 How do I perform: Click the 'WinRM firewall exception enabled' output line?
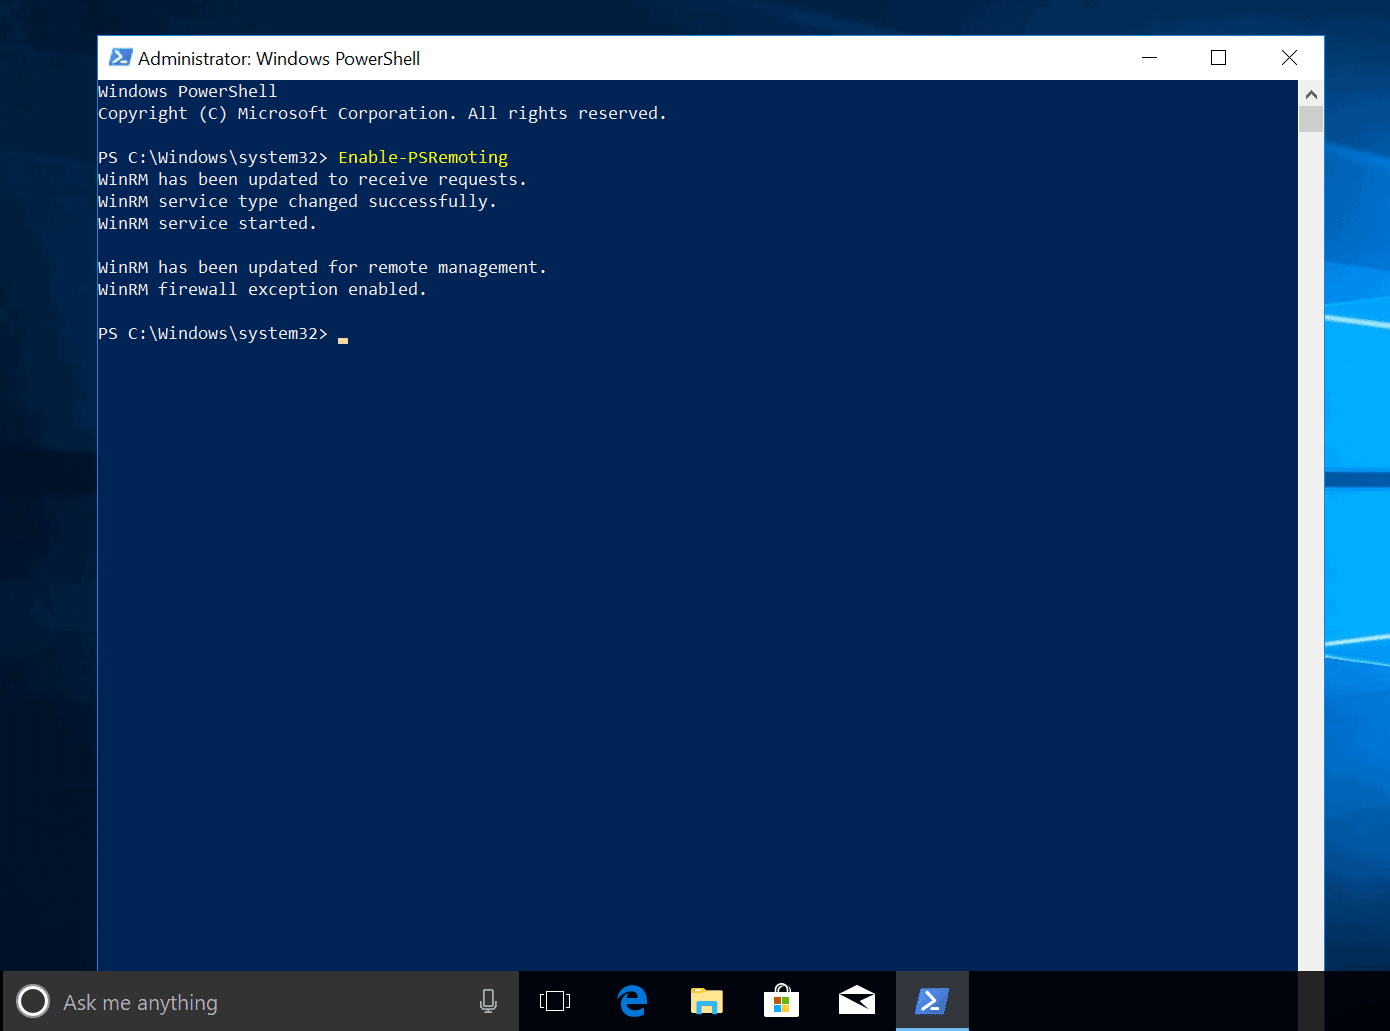pyautogui.click(x=262, y=290)
